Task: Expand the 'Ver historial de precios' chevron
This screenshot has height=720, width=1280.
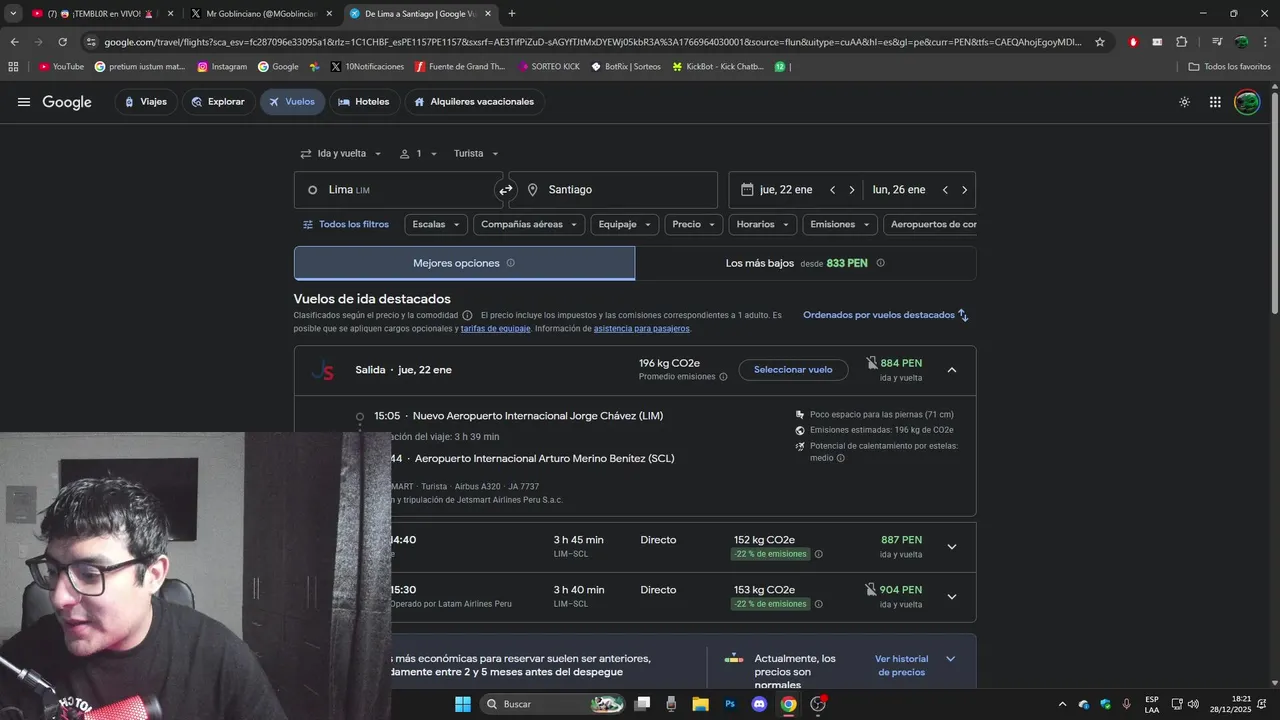Action: pyautogui.click(x=951, y=659)
